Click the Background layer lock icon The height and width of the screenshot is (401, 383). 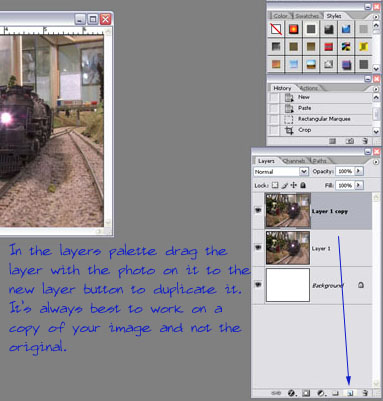[361, 285]
